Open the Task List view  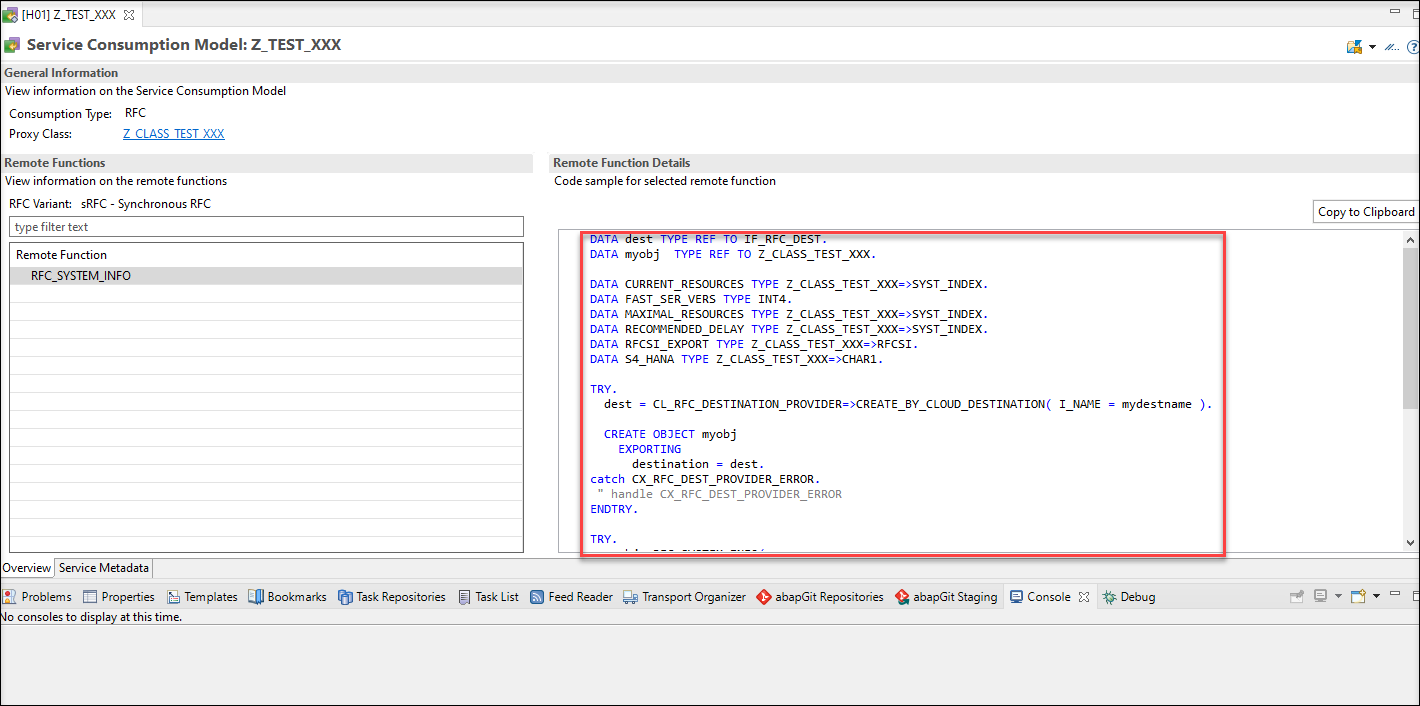point(488,597)
